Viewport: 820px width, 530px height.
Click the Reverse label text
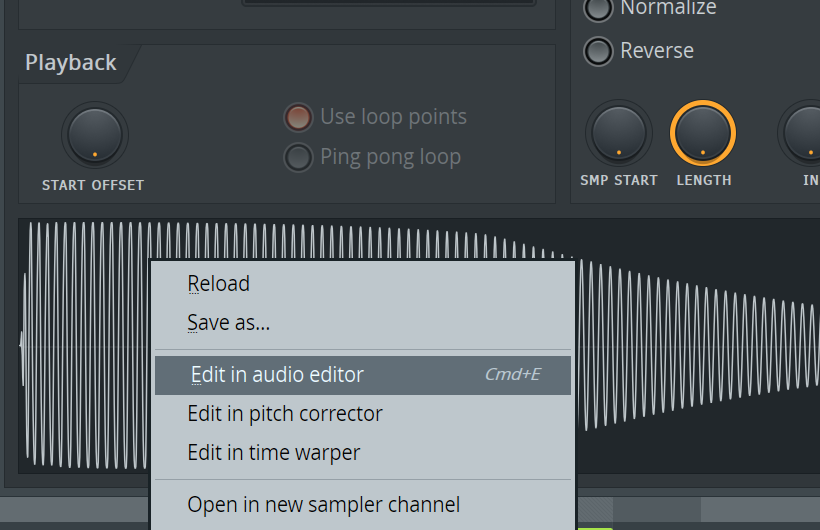pos(657,51)
